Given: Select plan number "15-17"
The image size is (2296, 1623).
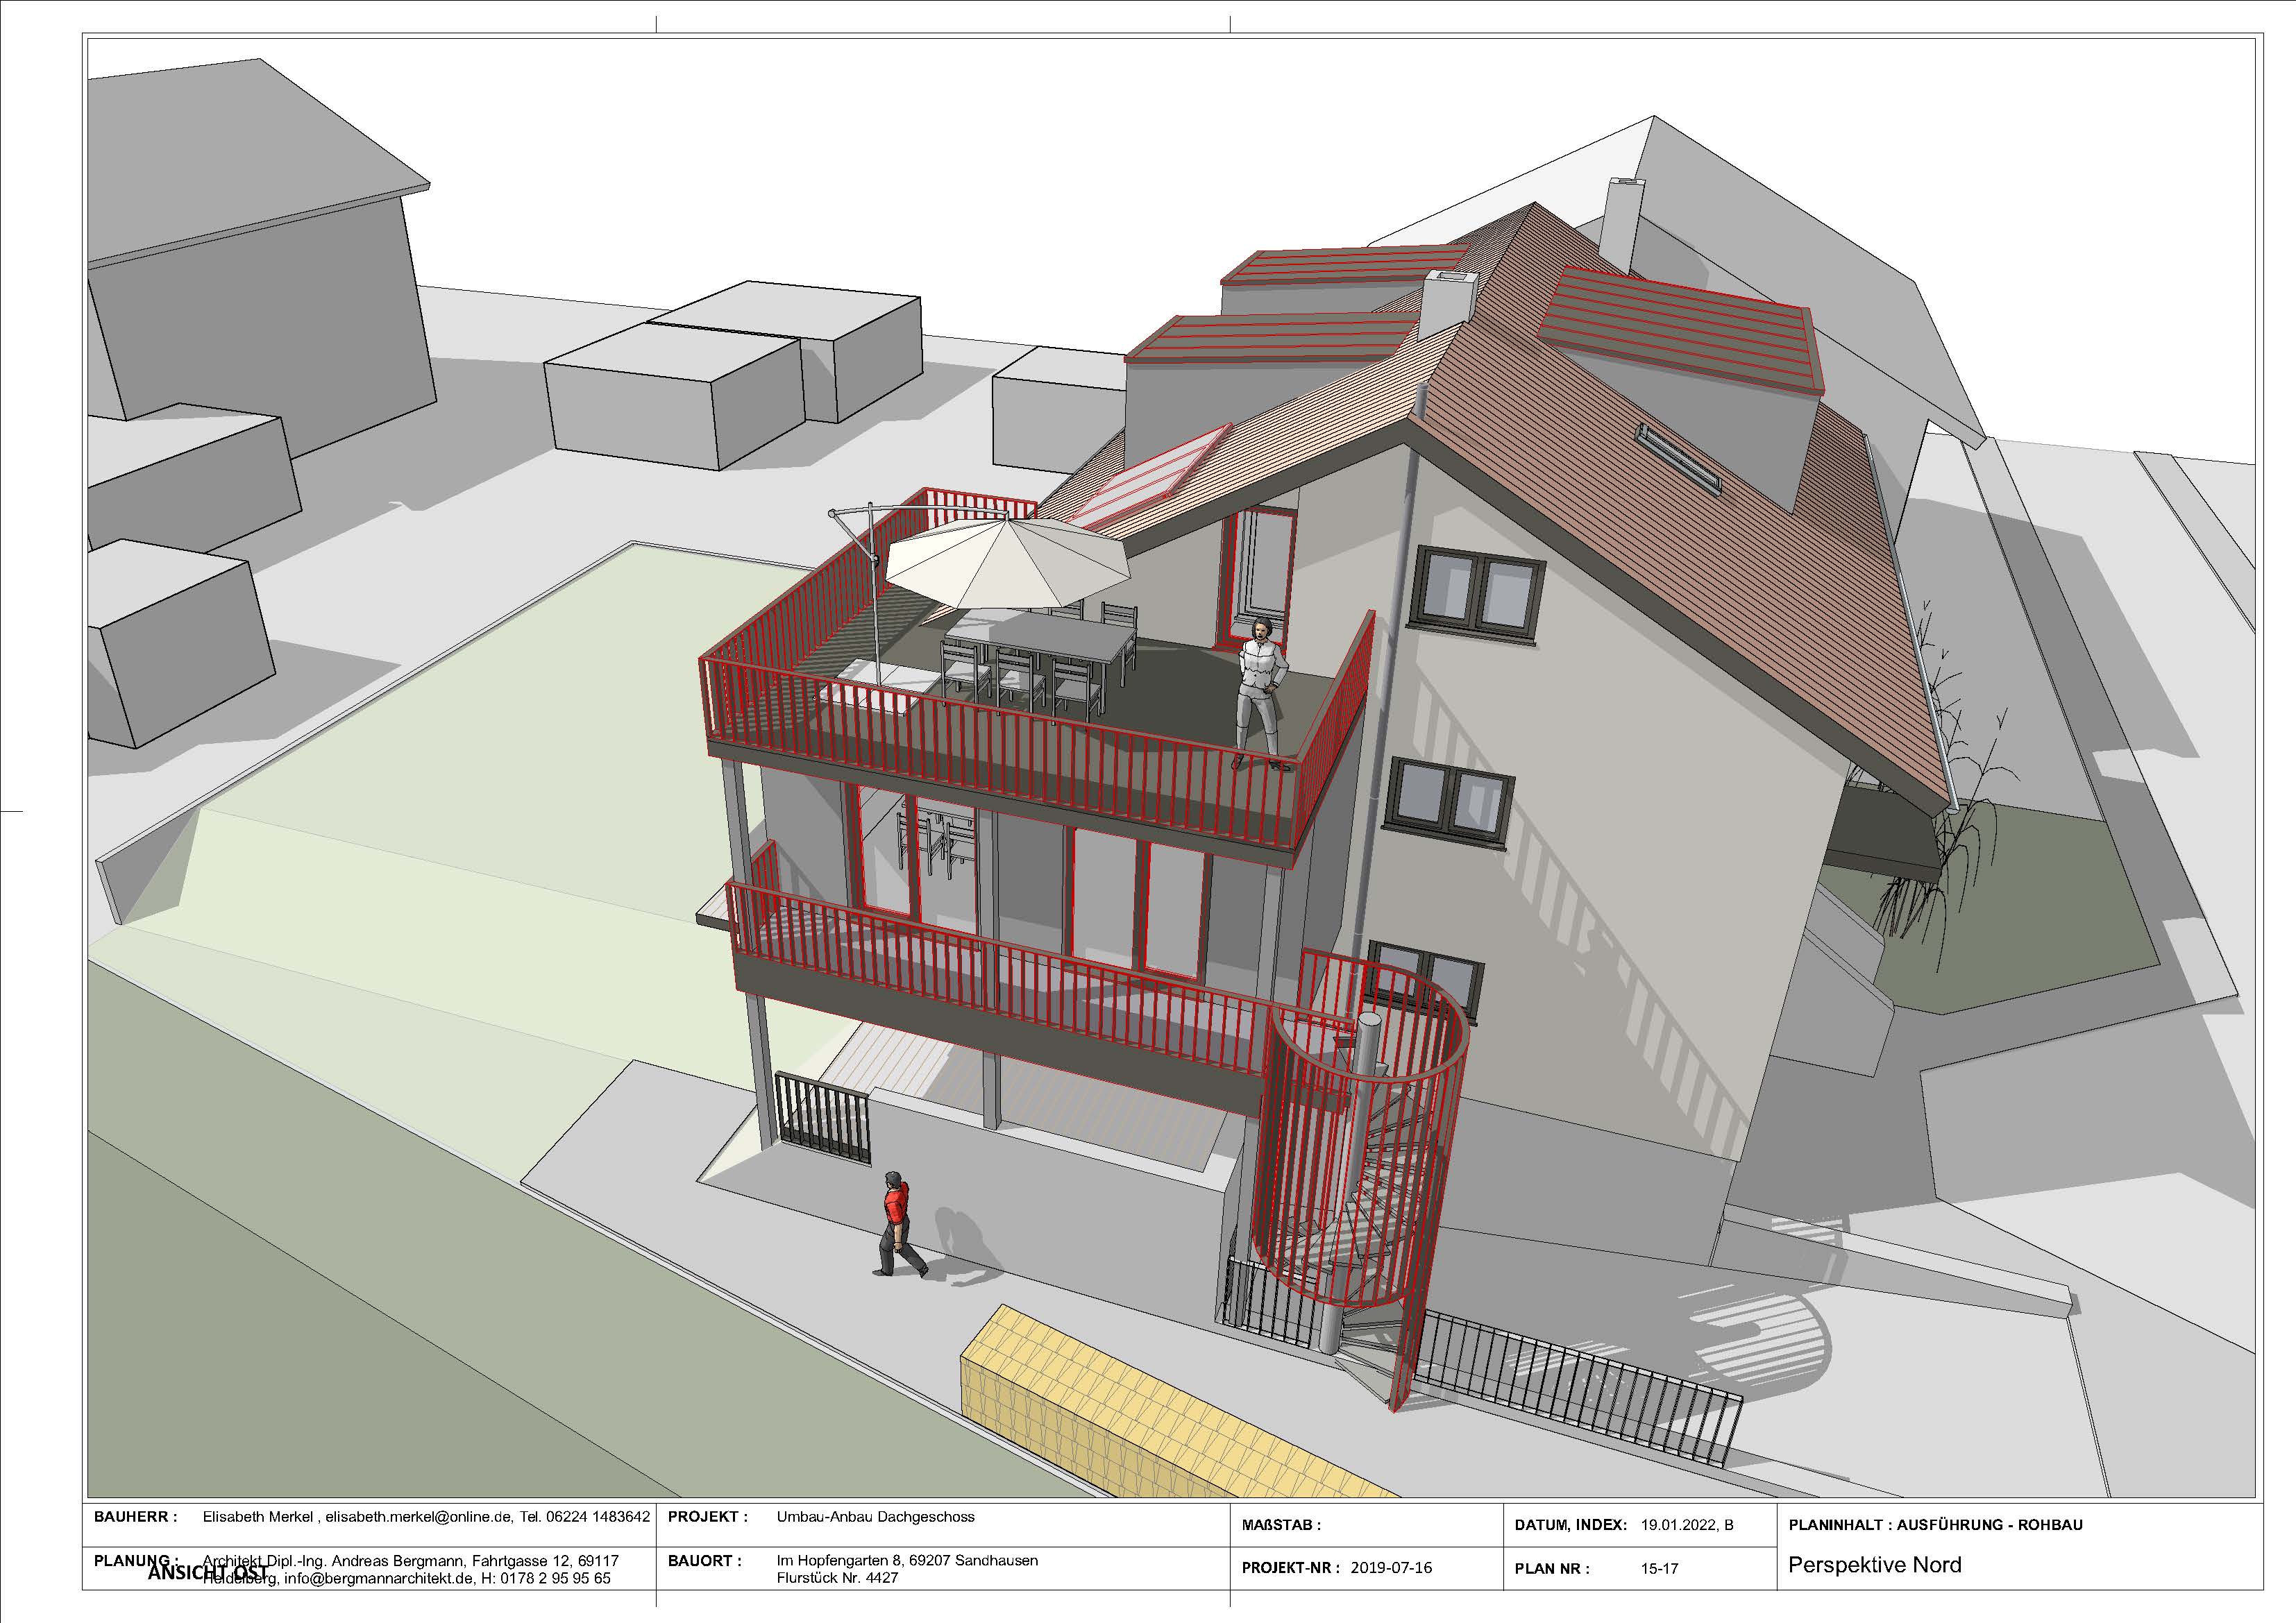Looking at the screenshot, I should point(1659,1569).
